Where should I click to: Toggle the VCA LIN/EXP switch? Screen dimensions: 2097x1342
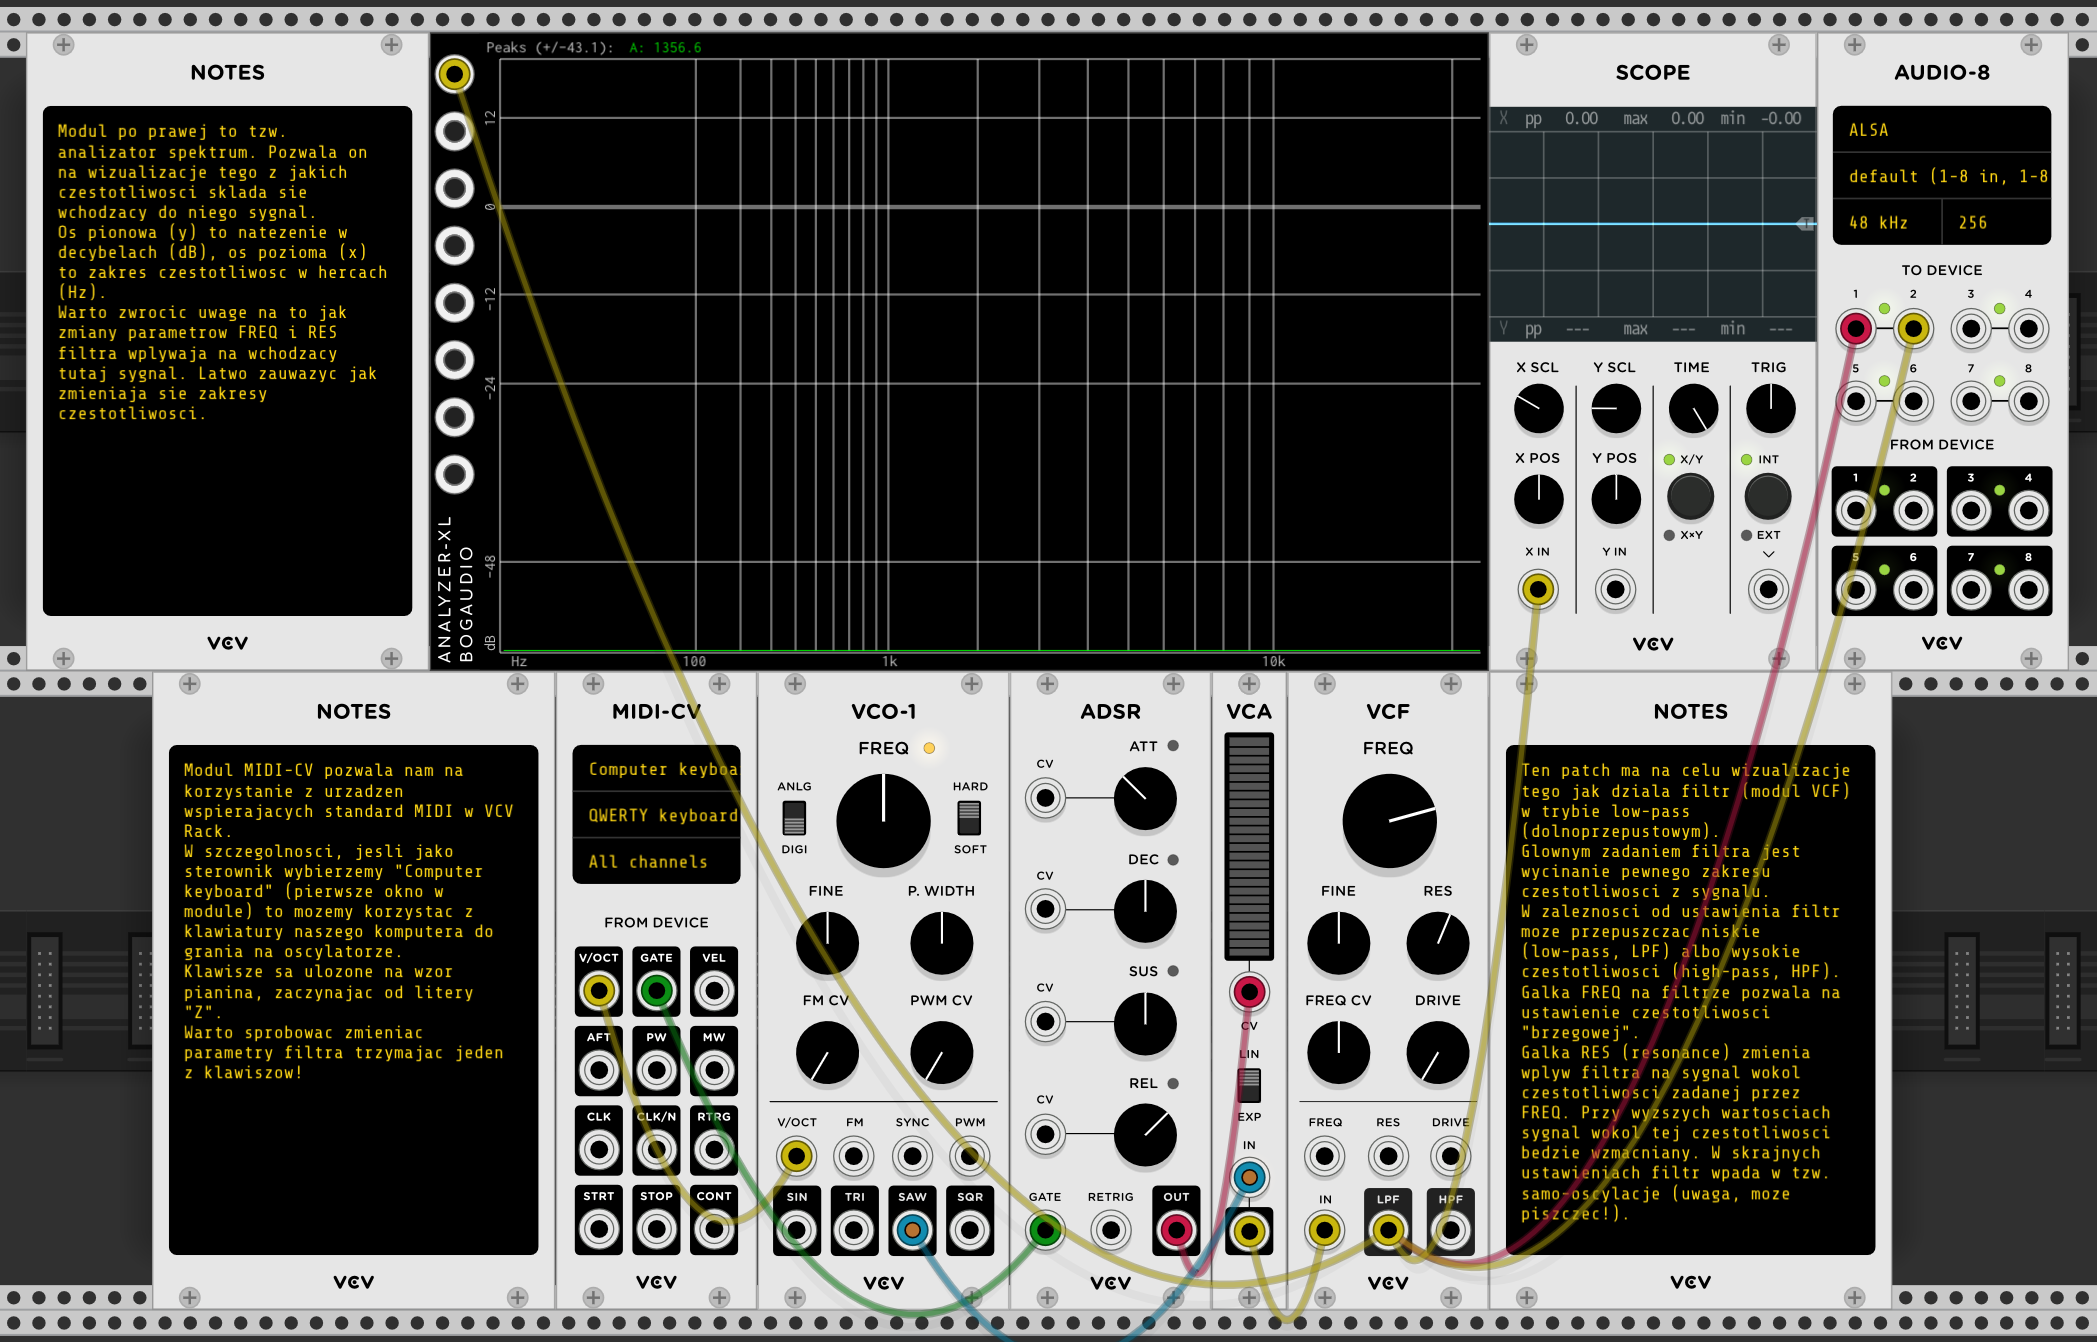coord(1249,1085)
